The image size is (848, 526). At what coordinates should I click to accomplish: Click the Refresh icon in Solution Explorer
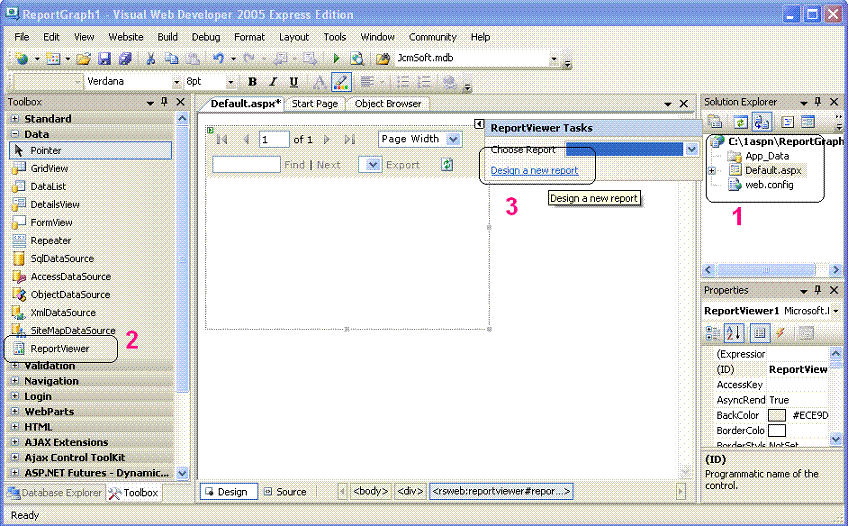point(740,122)
